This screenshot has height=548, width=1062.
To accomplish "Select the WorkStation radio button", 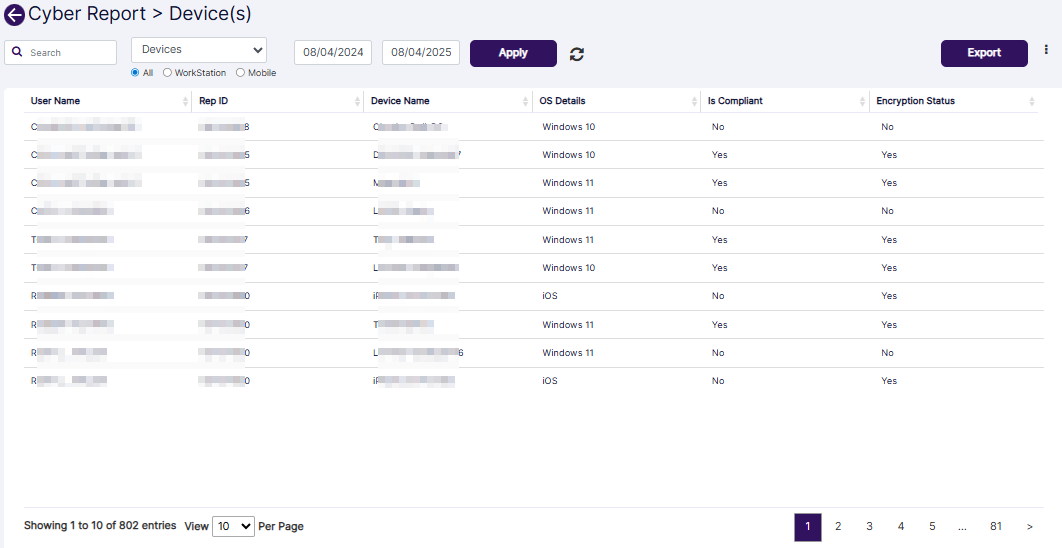I will click(168, 73).
